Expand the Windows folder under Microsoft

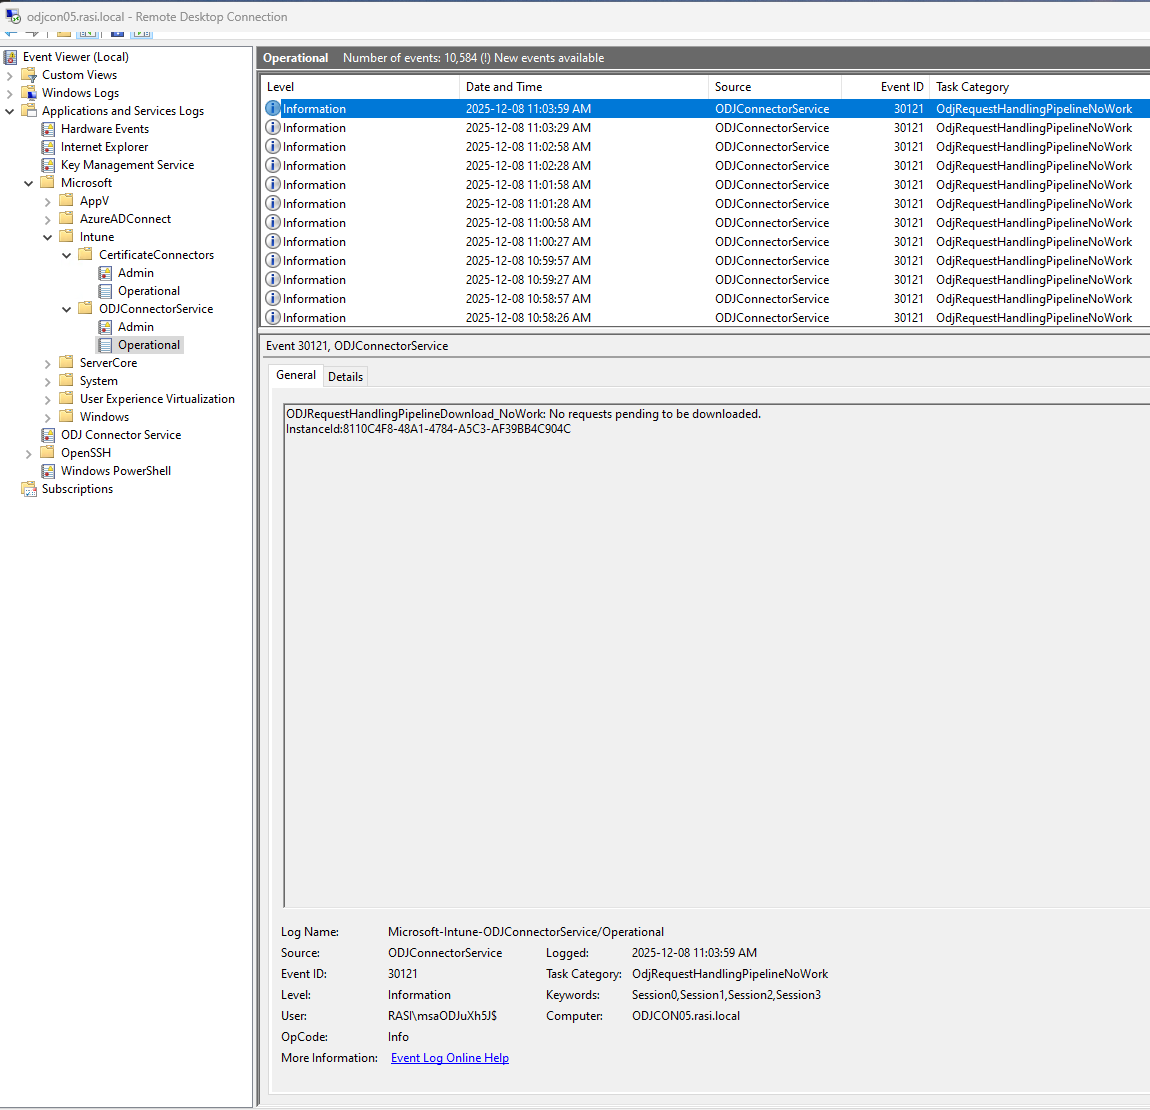(x=48, y=417)
